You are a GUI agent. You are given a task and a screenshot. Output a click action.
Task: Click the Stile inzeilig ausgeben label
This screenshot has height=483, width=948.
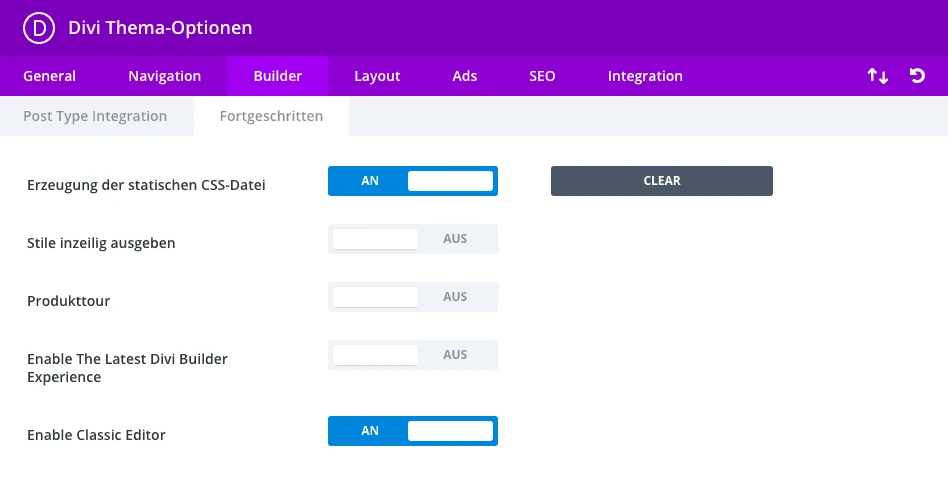coord(101,243)
